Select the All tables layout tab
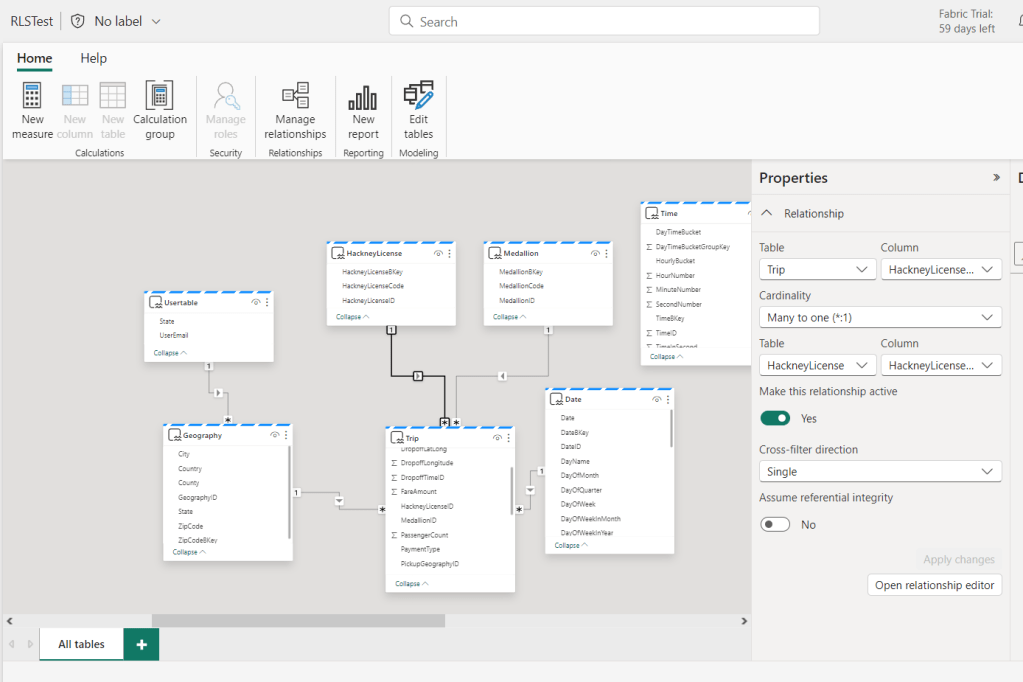The width and height of the screenshot is (1023, 682). coord(81,645)
